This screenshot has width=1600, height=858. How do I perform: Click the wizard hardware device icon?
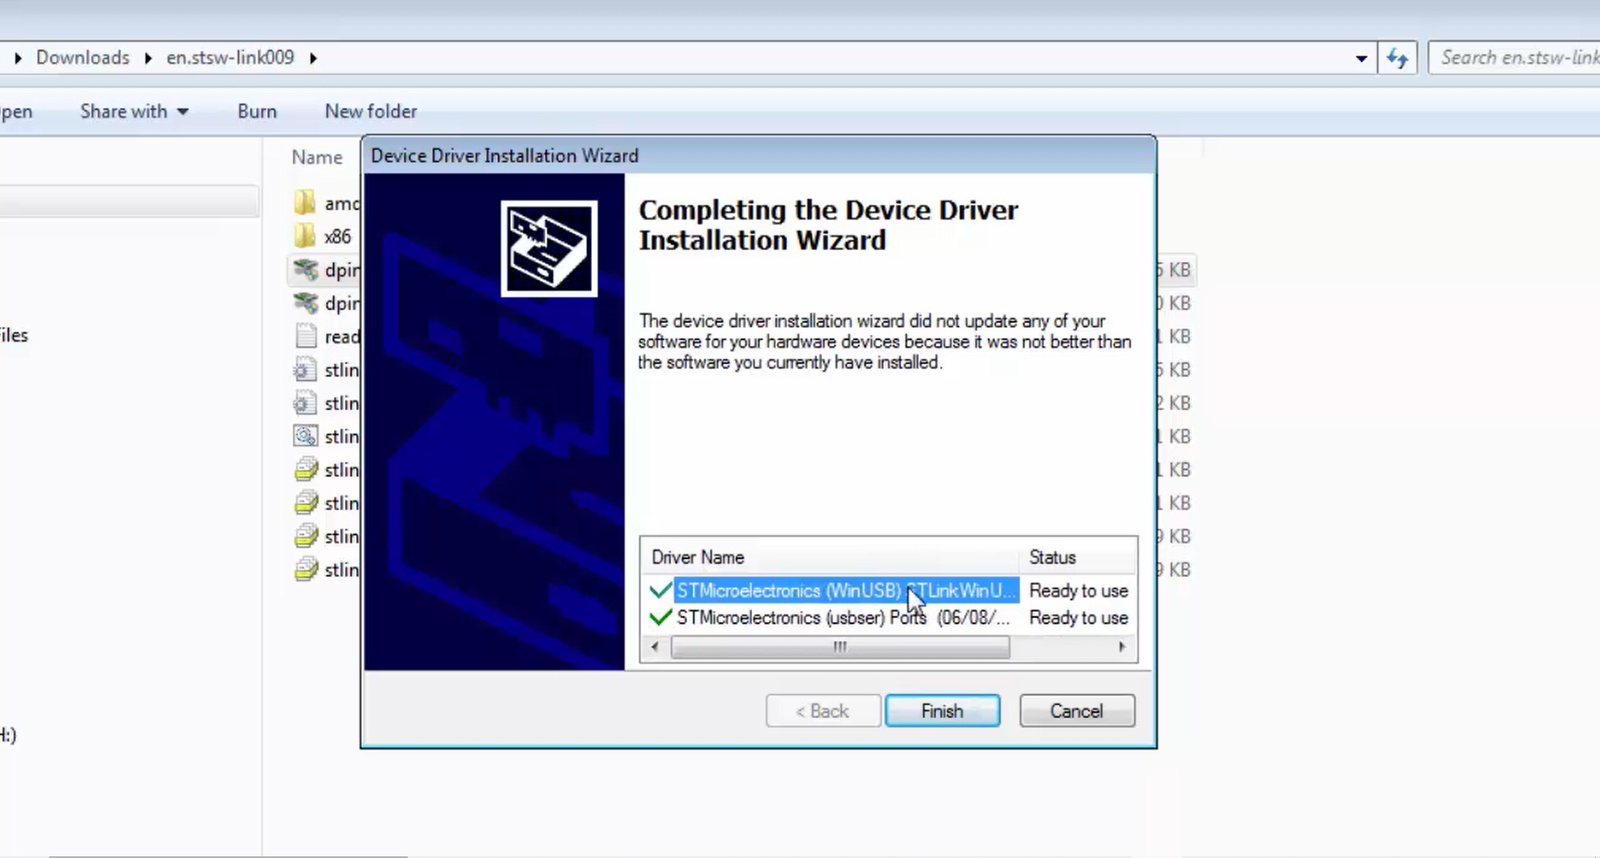coord(549,249)
